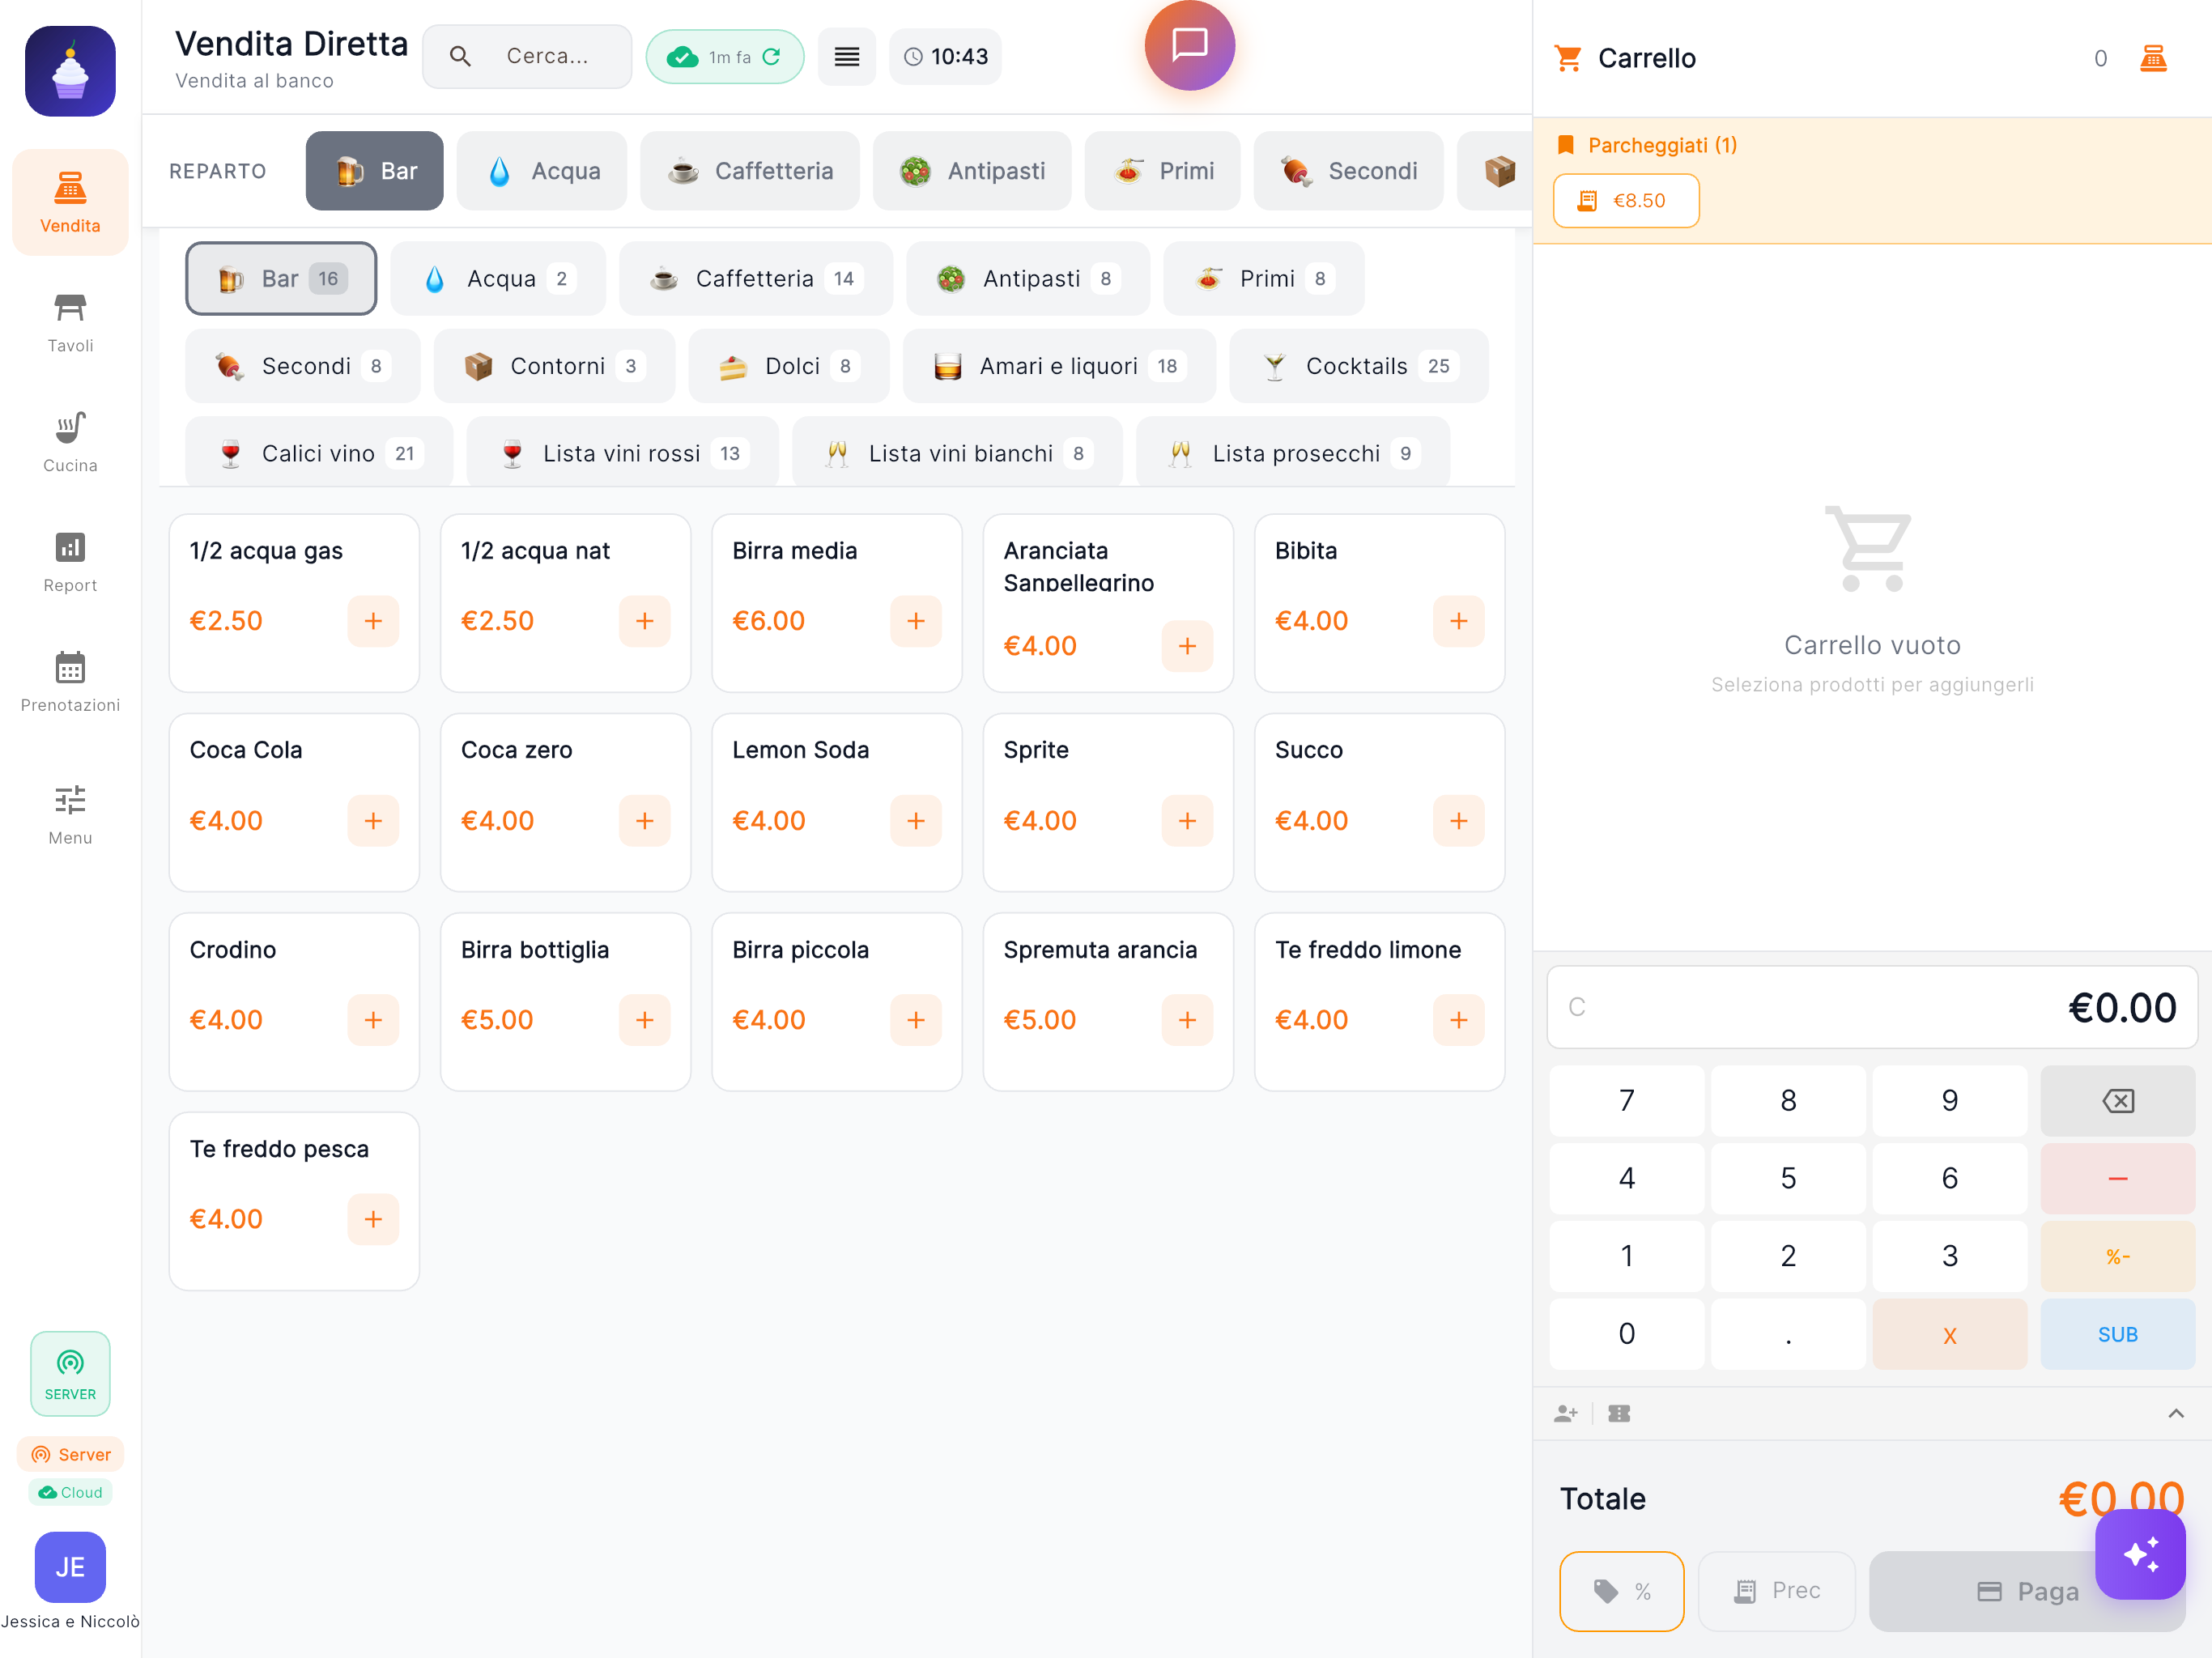
Task: Click the backspace key on numpad
Action: 2117,1100
